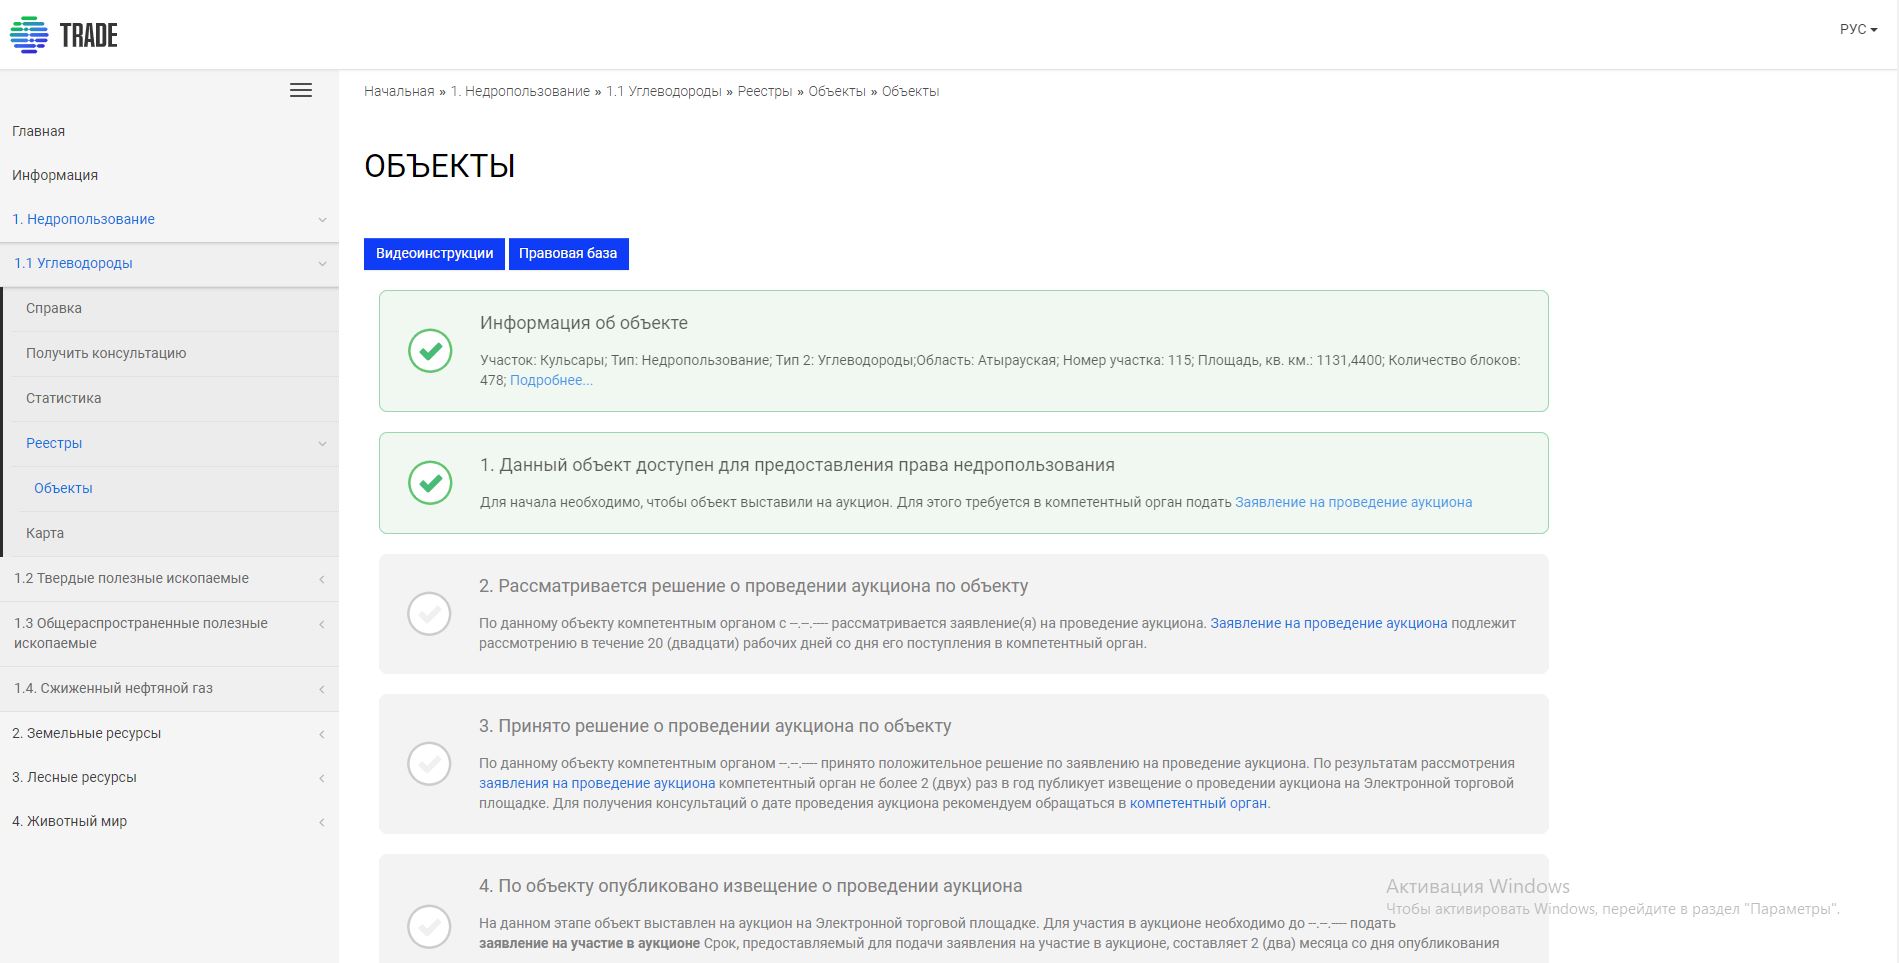
Task: Click the TRADE logo icon
Action: (29, 35)
